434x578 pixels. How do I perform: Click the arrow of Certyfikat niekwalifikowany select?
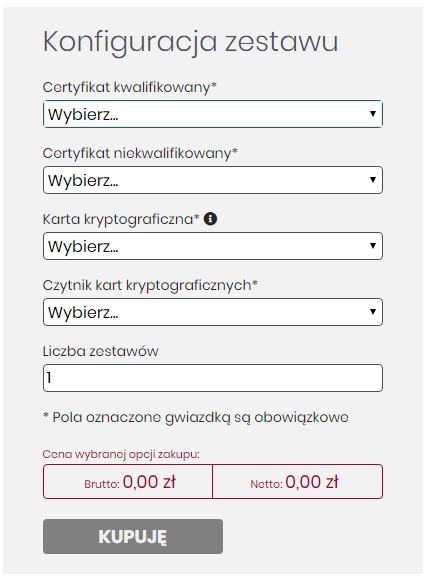373,180
